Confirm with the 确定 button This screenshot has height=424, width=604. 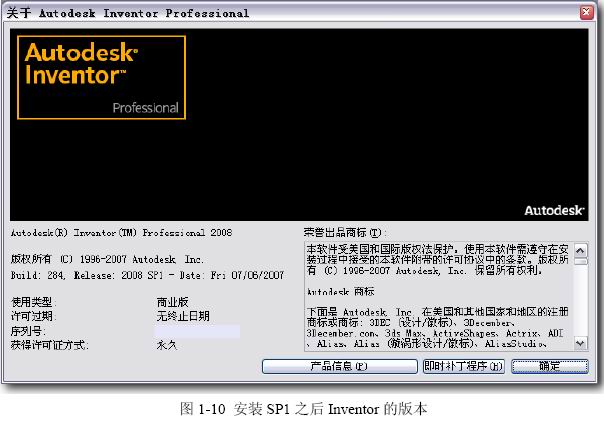tap(550, 366)
